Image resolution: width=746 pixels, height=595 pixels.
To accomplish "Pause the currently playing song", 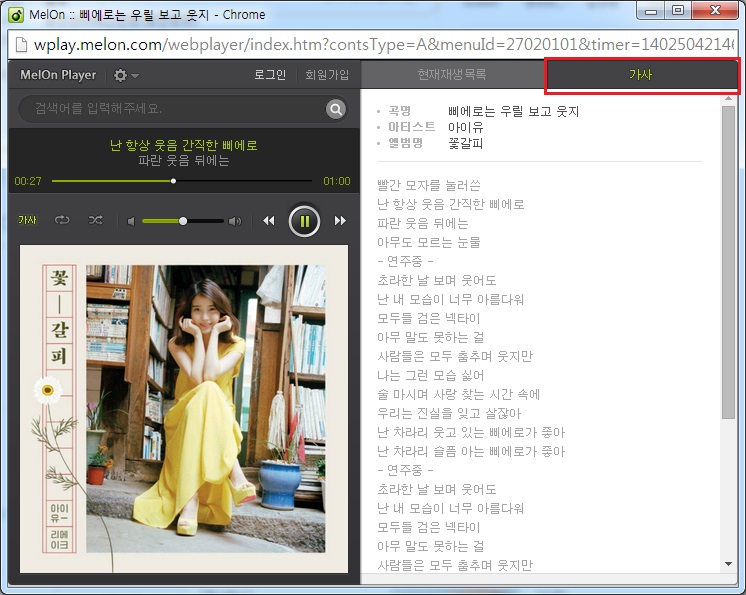I will tap(305, 221).
